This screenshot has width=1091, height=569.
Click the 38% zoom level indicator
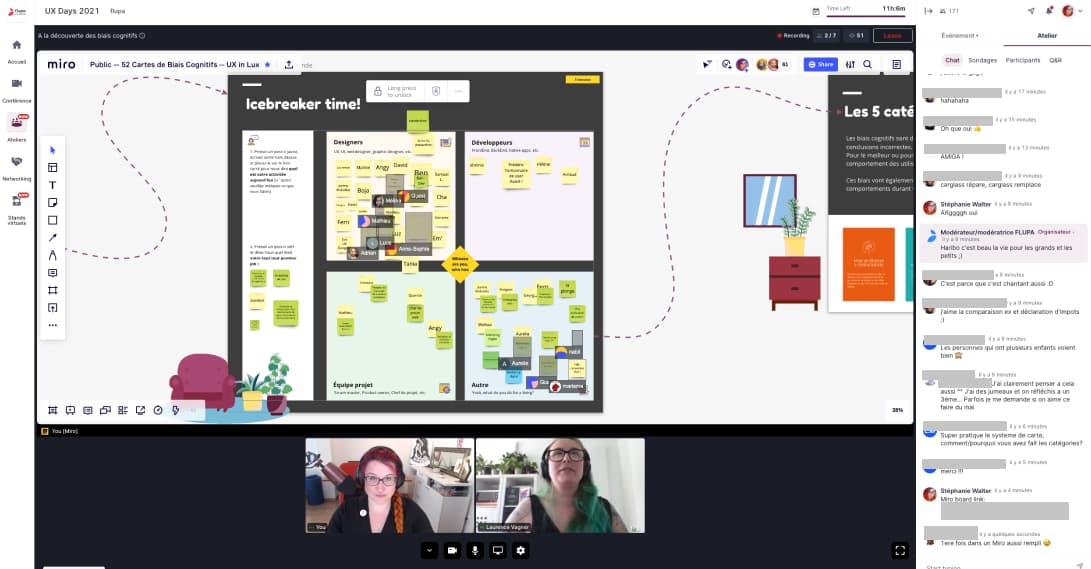897,410
